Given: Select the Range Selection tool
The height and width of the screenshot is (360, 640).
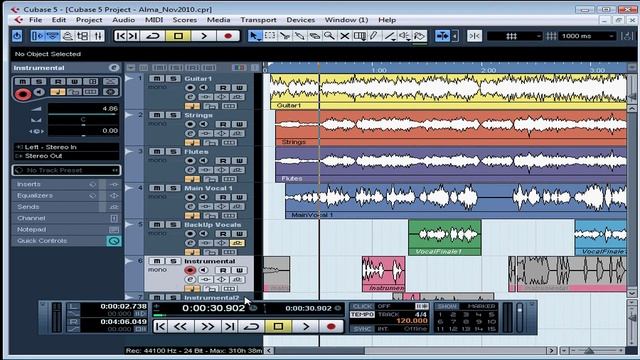Looking at the screenshot, I should (270, 36).
